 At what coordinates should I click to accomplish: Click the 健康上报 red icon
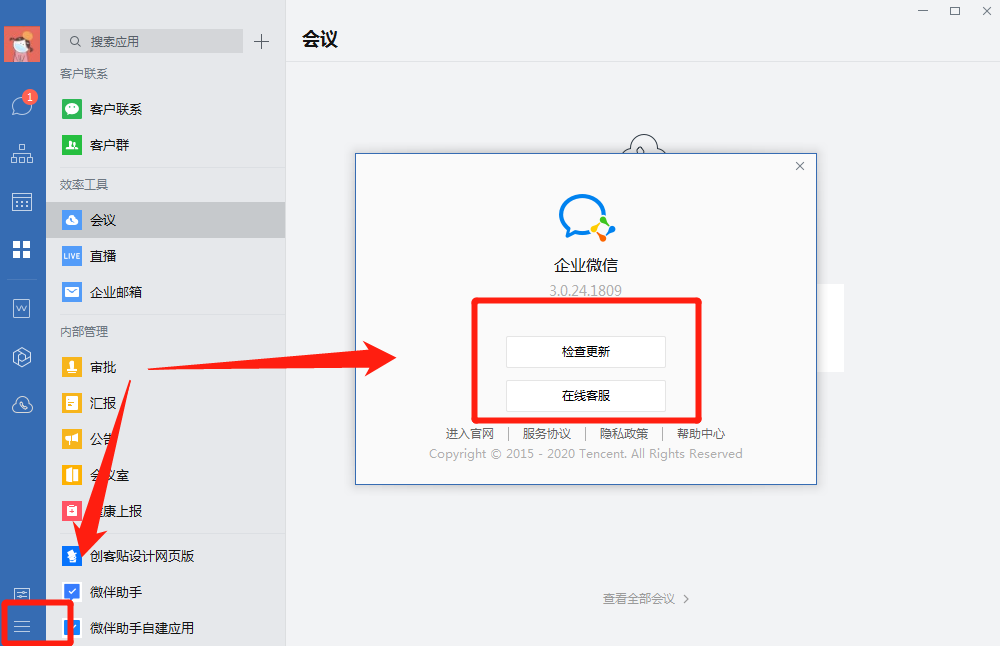(x=72, y=511)
